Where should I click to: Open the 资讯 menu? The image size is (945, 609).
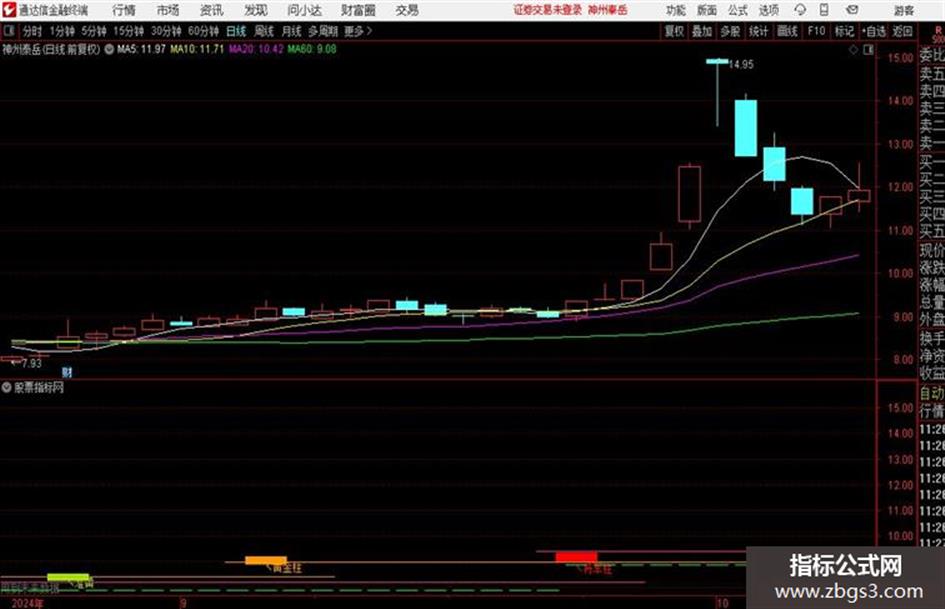[212, 10]
